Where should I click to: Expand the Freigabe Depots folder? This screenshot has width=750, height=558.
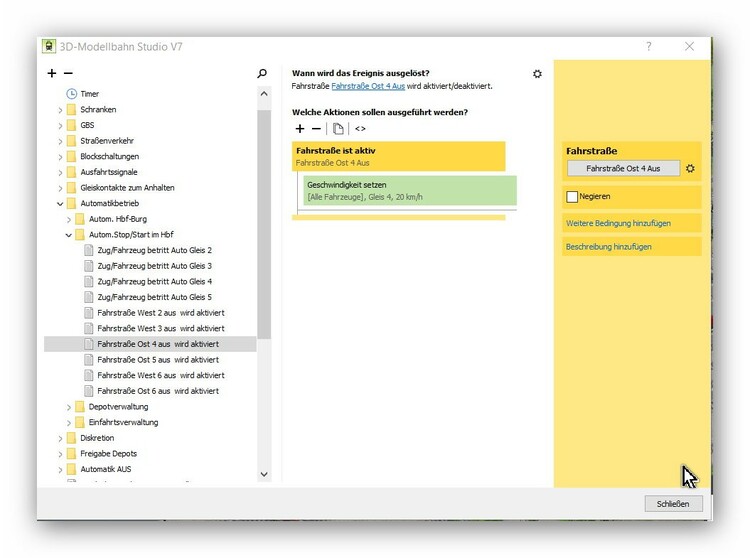click(60, 454)
